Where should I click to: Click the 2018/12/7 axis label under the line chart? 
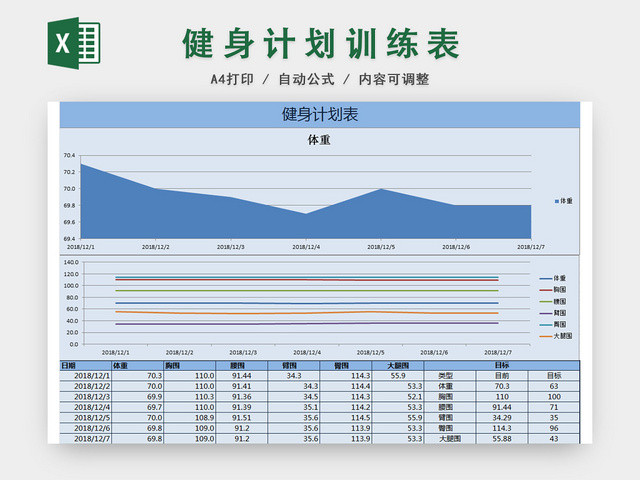pos(498,352)
